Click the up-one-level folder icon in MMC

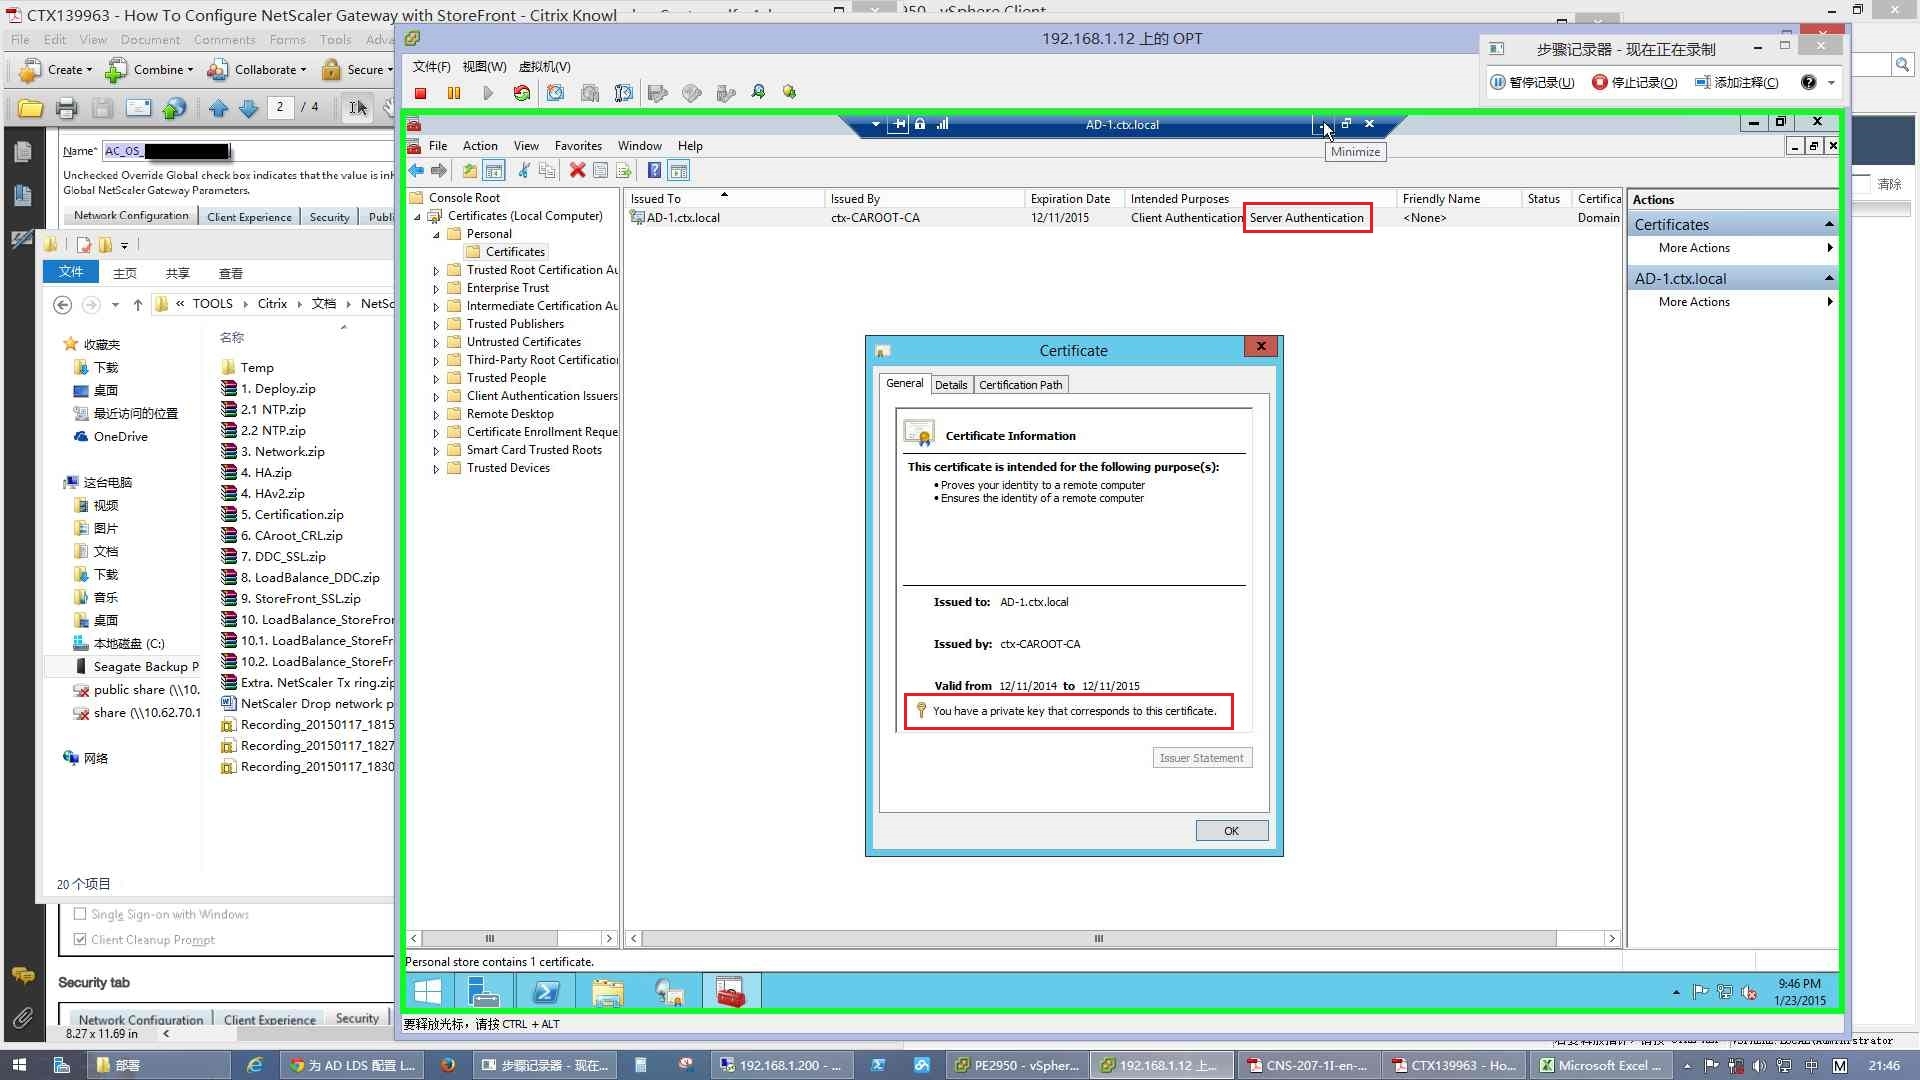coord(469,171)
